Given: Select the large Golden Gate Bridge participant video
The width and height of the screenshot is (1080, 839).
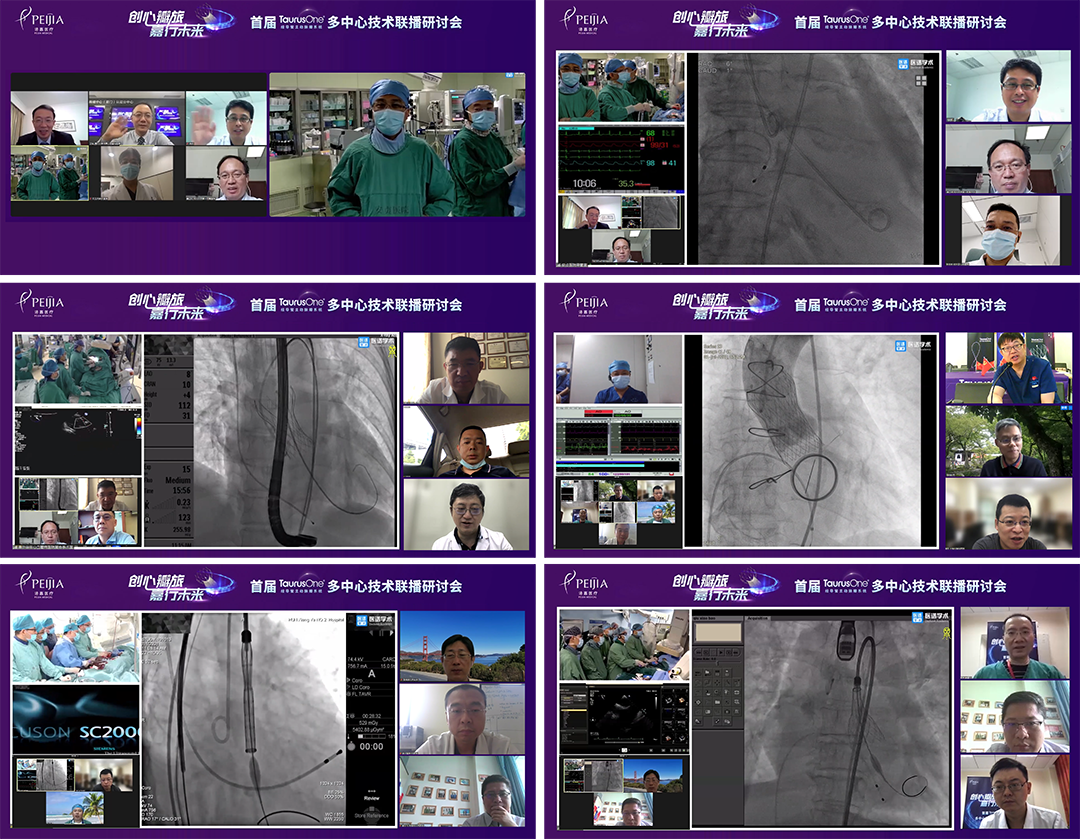Looking at the screenshot, I should point(462,645).
